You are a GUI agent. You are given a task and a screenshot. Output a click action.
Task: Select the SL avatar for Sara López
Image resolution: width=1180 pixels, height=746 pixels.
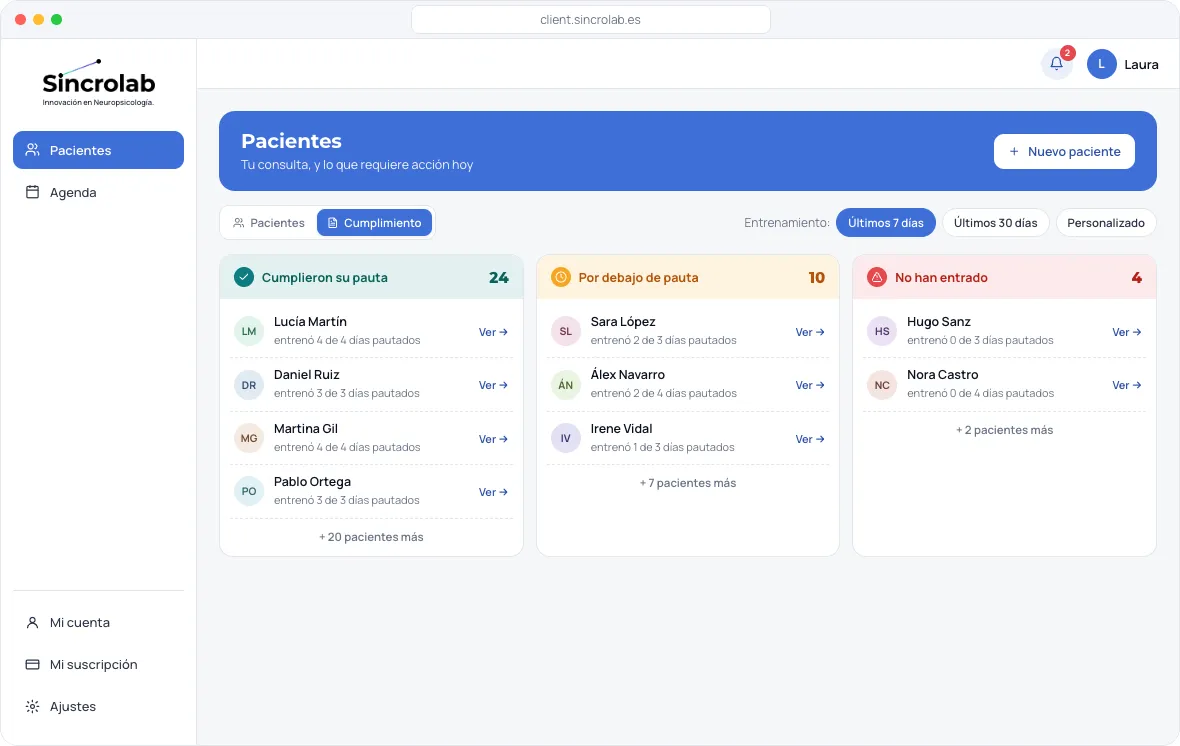click(x=566, y=331)
